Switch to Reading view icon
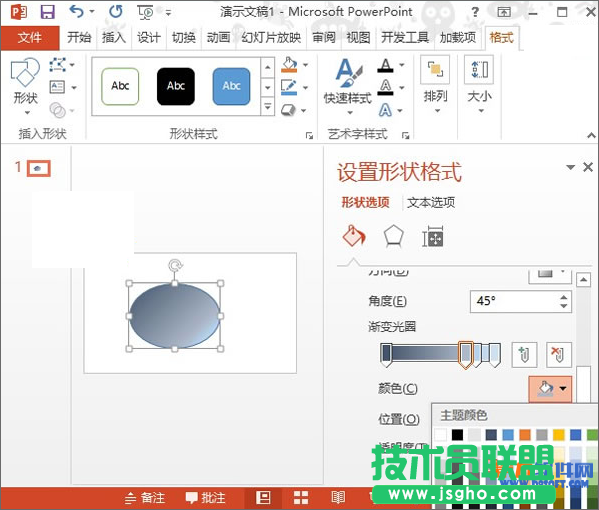This screenshot has width=599, height=510. (338, 497)
